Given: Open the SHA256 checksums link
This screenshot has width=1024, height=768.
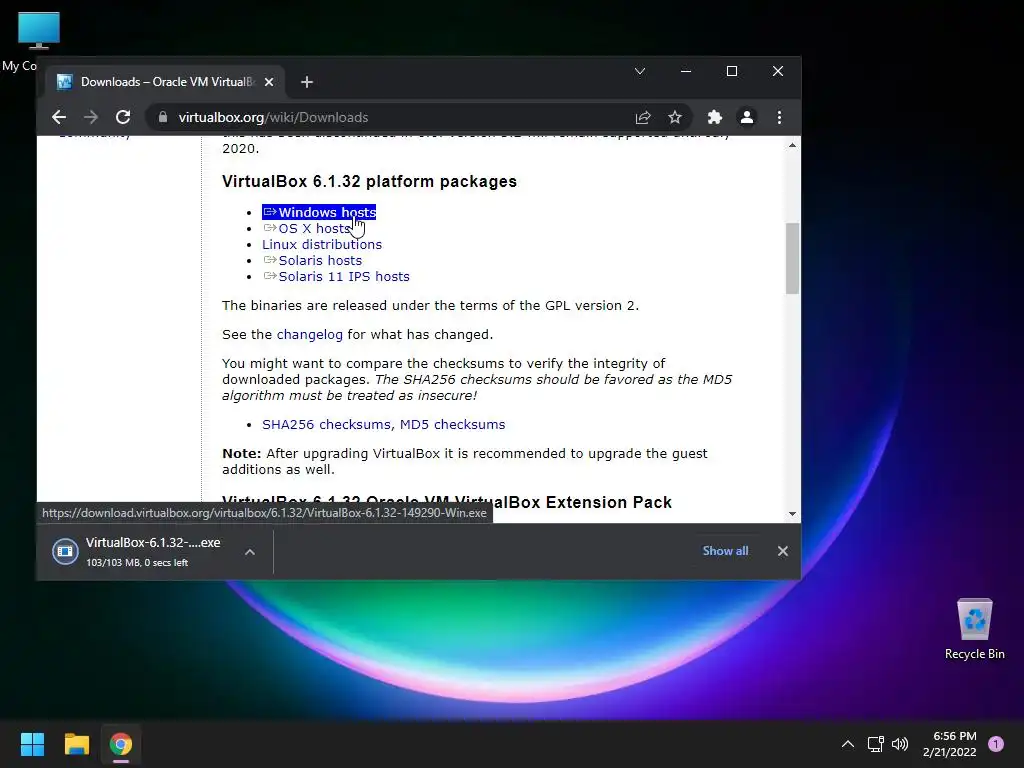Looking at the screenshot, I should 327,424.
